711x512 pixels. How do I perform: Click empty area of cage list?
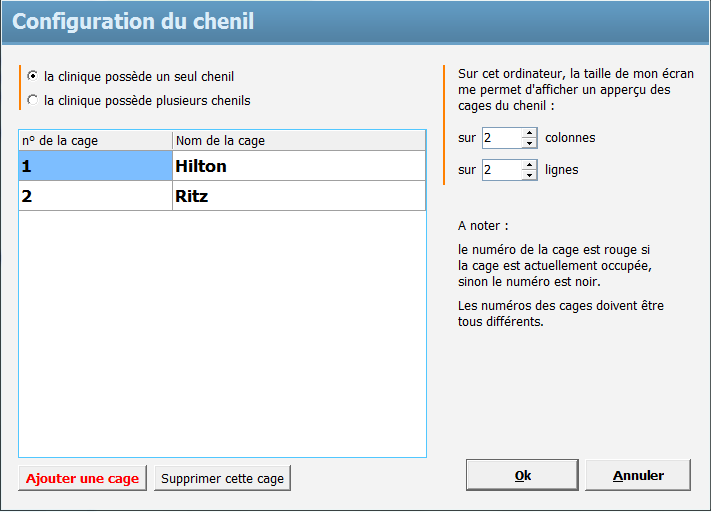[222, 330]
